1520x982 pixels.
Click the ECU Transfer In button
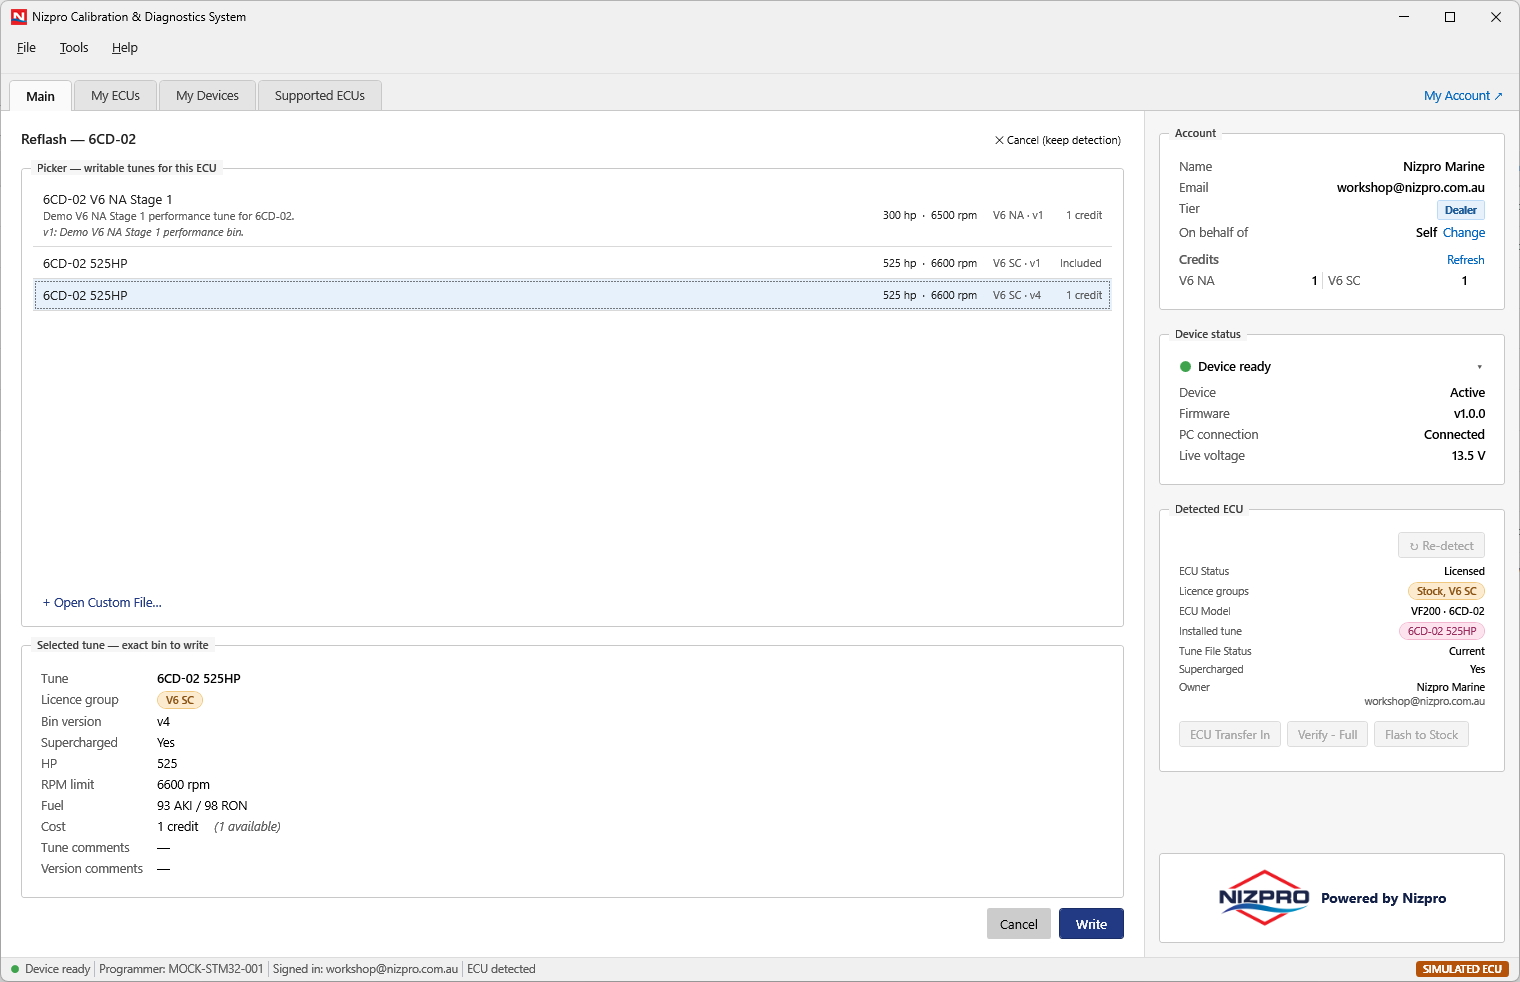click(x=1230, y=735)
